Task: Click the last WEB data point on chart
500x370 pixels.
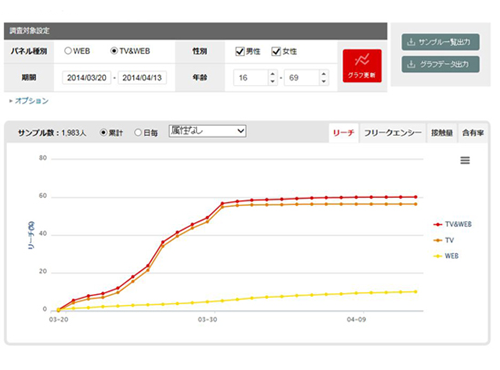Action: click(x=416, y=292)
